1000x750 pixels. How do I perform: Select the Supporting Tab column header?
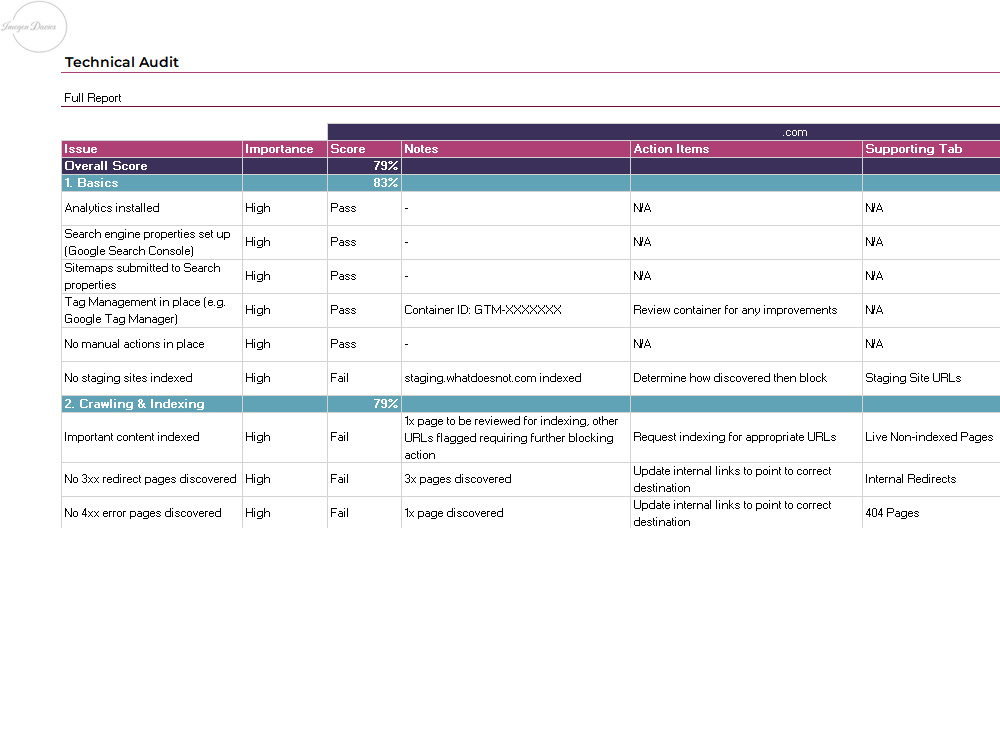931,149
